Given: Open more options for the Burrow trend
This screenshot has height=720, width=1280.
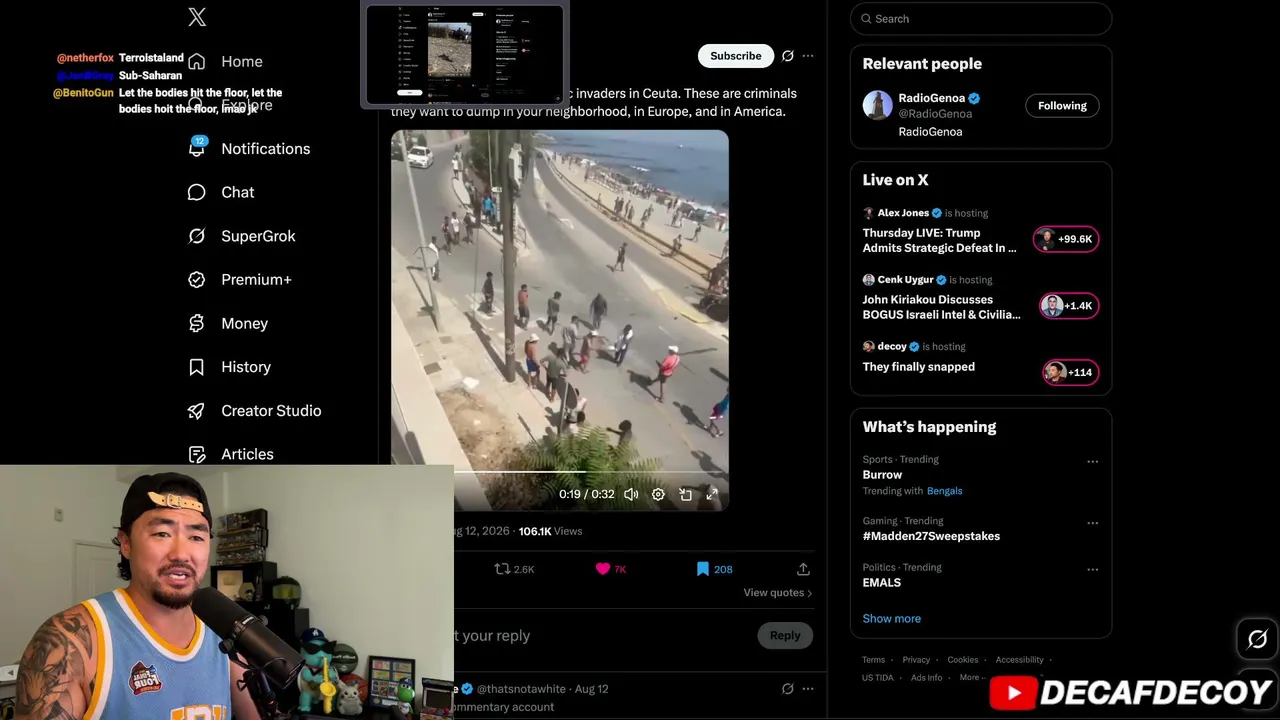Looking at the screenshot, I should point(1092,462).
